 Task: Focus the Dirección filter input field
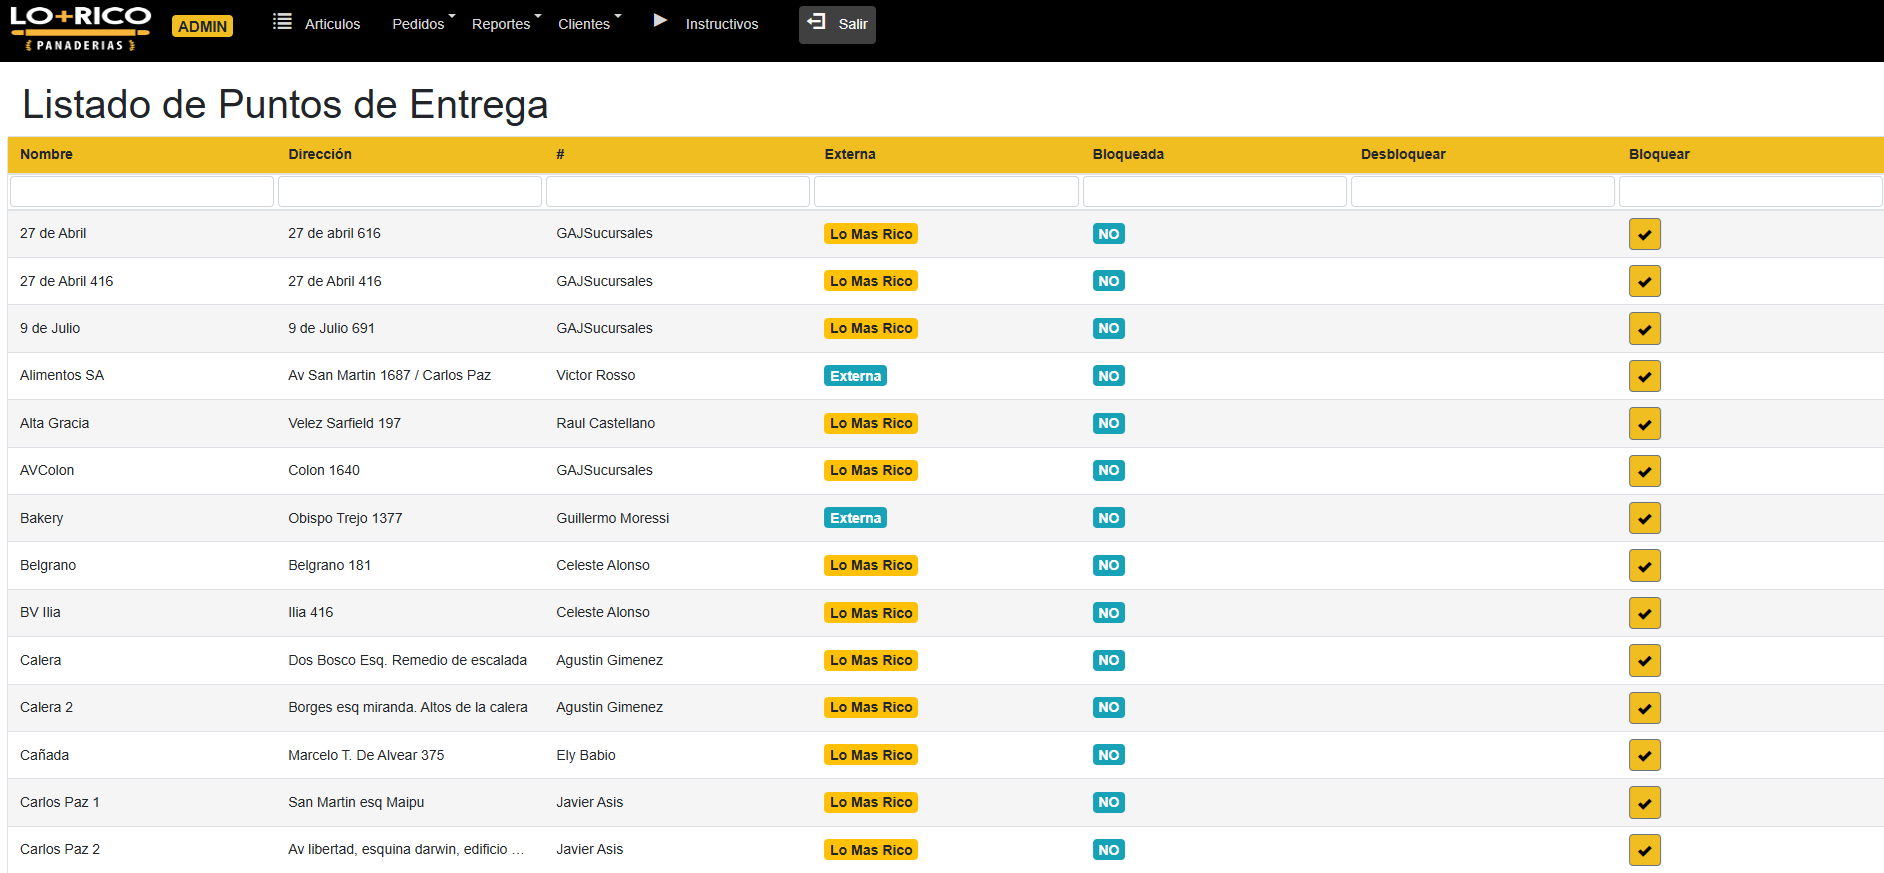[409, 191]
